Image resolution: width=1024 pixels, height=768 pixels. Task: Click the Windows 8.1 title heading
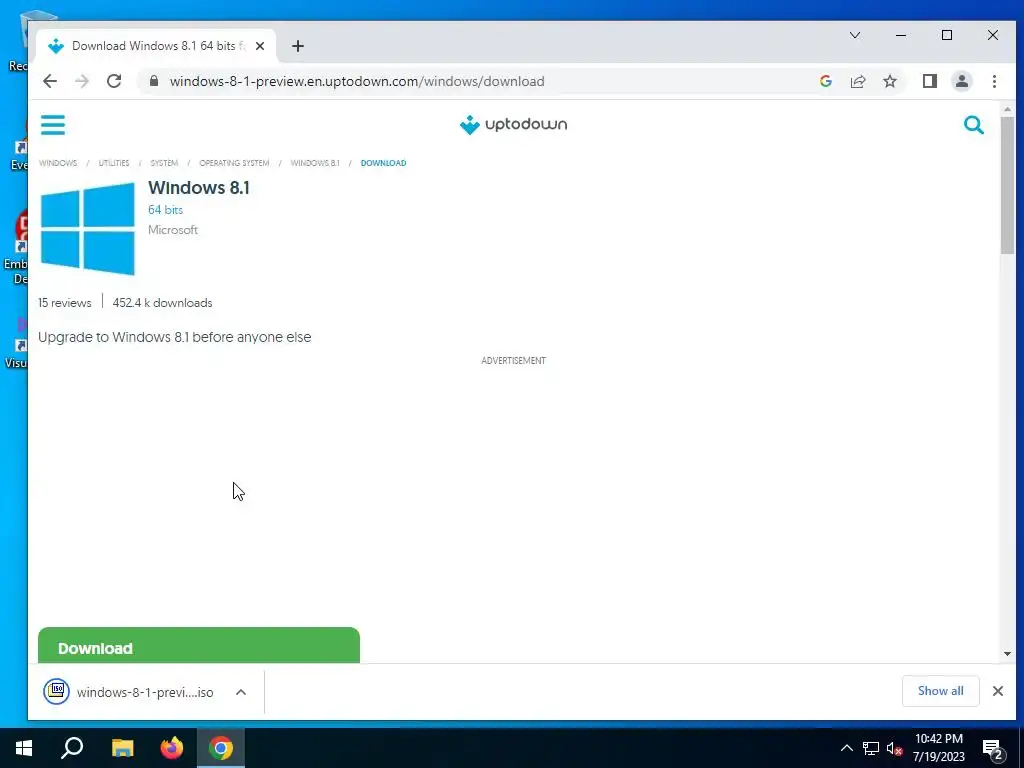[199, 188]
